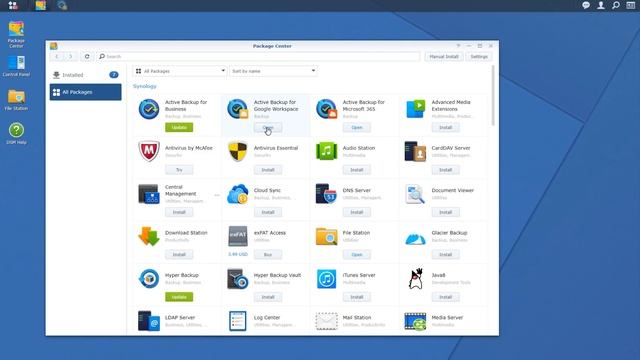Update Active Backup for Business
The width and height of the screenshot is (640, 360).
pos(179,127)
